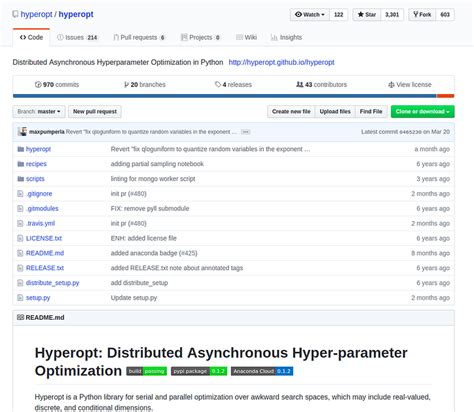Open the .gitmodules file
The image size is (474, 412).
coord(42,208)
